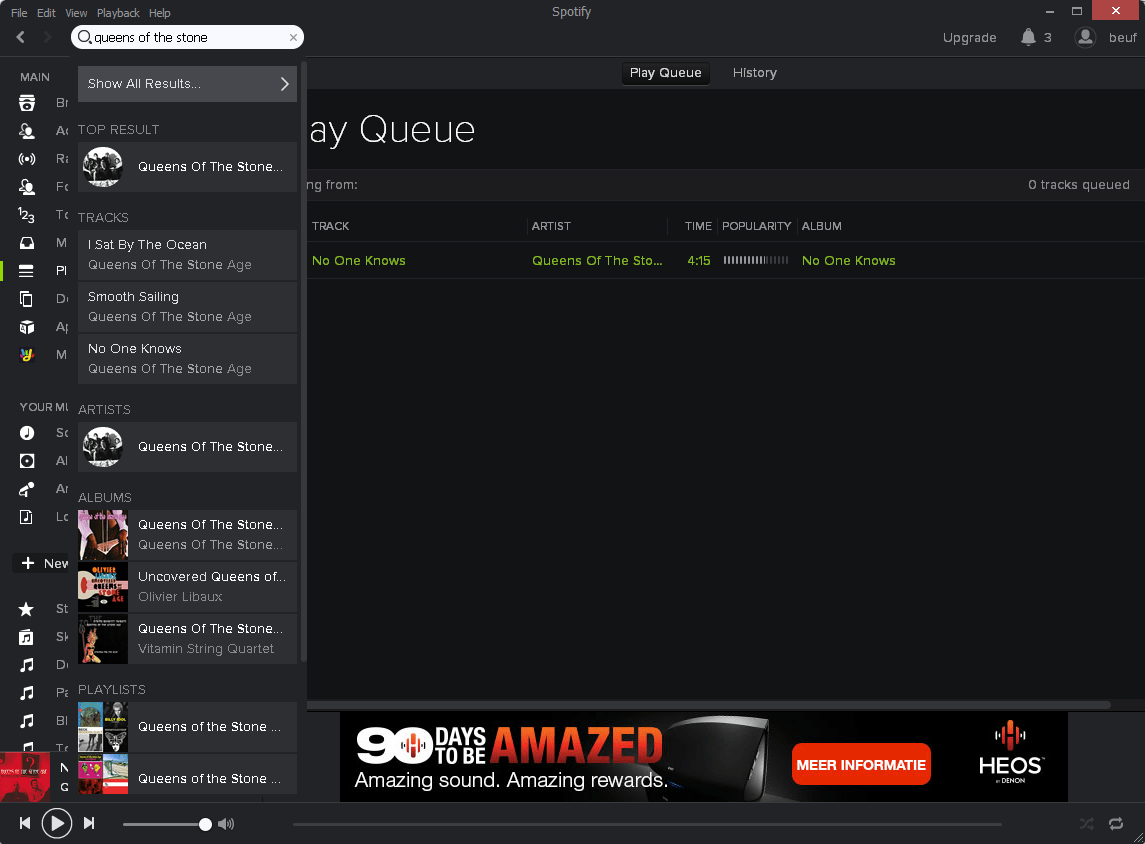Open the Messages inbox icon in the sidebar
The width and height of the screenshot is (1145, 844).
click(x=27, y=242)
